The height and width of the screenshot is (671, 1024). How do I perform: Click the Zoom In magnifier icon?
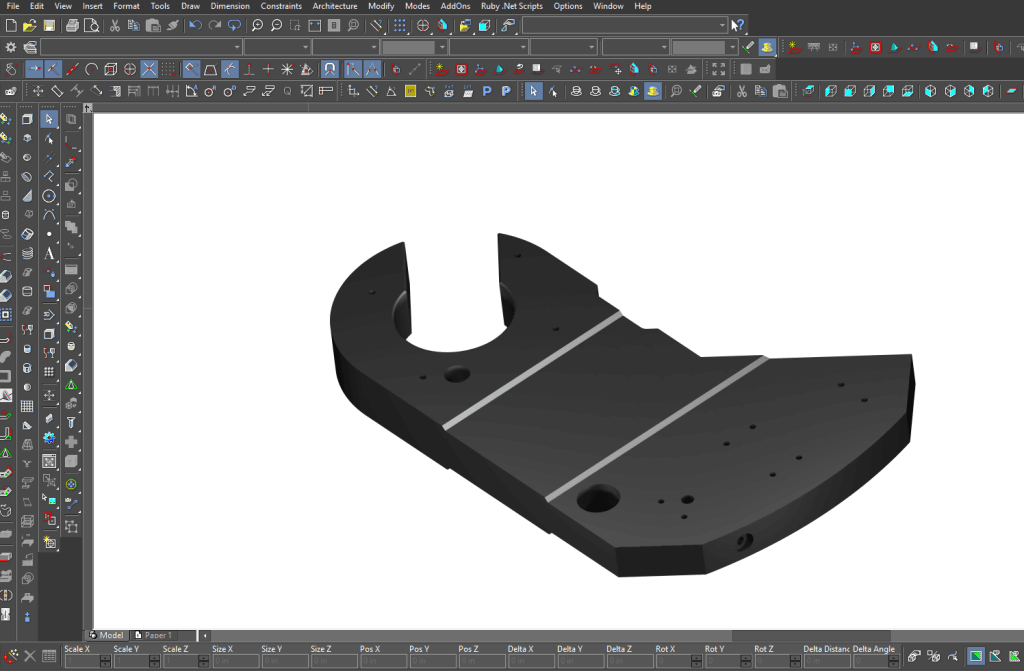coord(257,25)
